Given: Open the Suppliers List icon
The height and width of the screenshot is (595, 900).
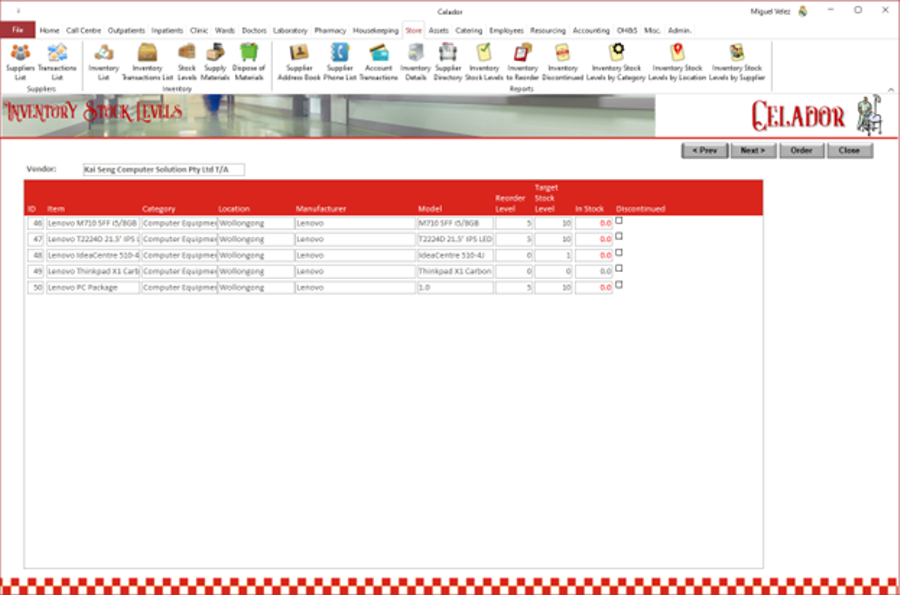Looking at the screenshot, I should click(x=20, y=60).
